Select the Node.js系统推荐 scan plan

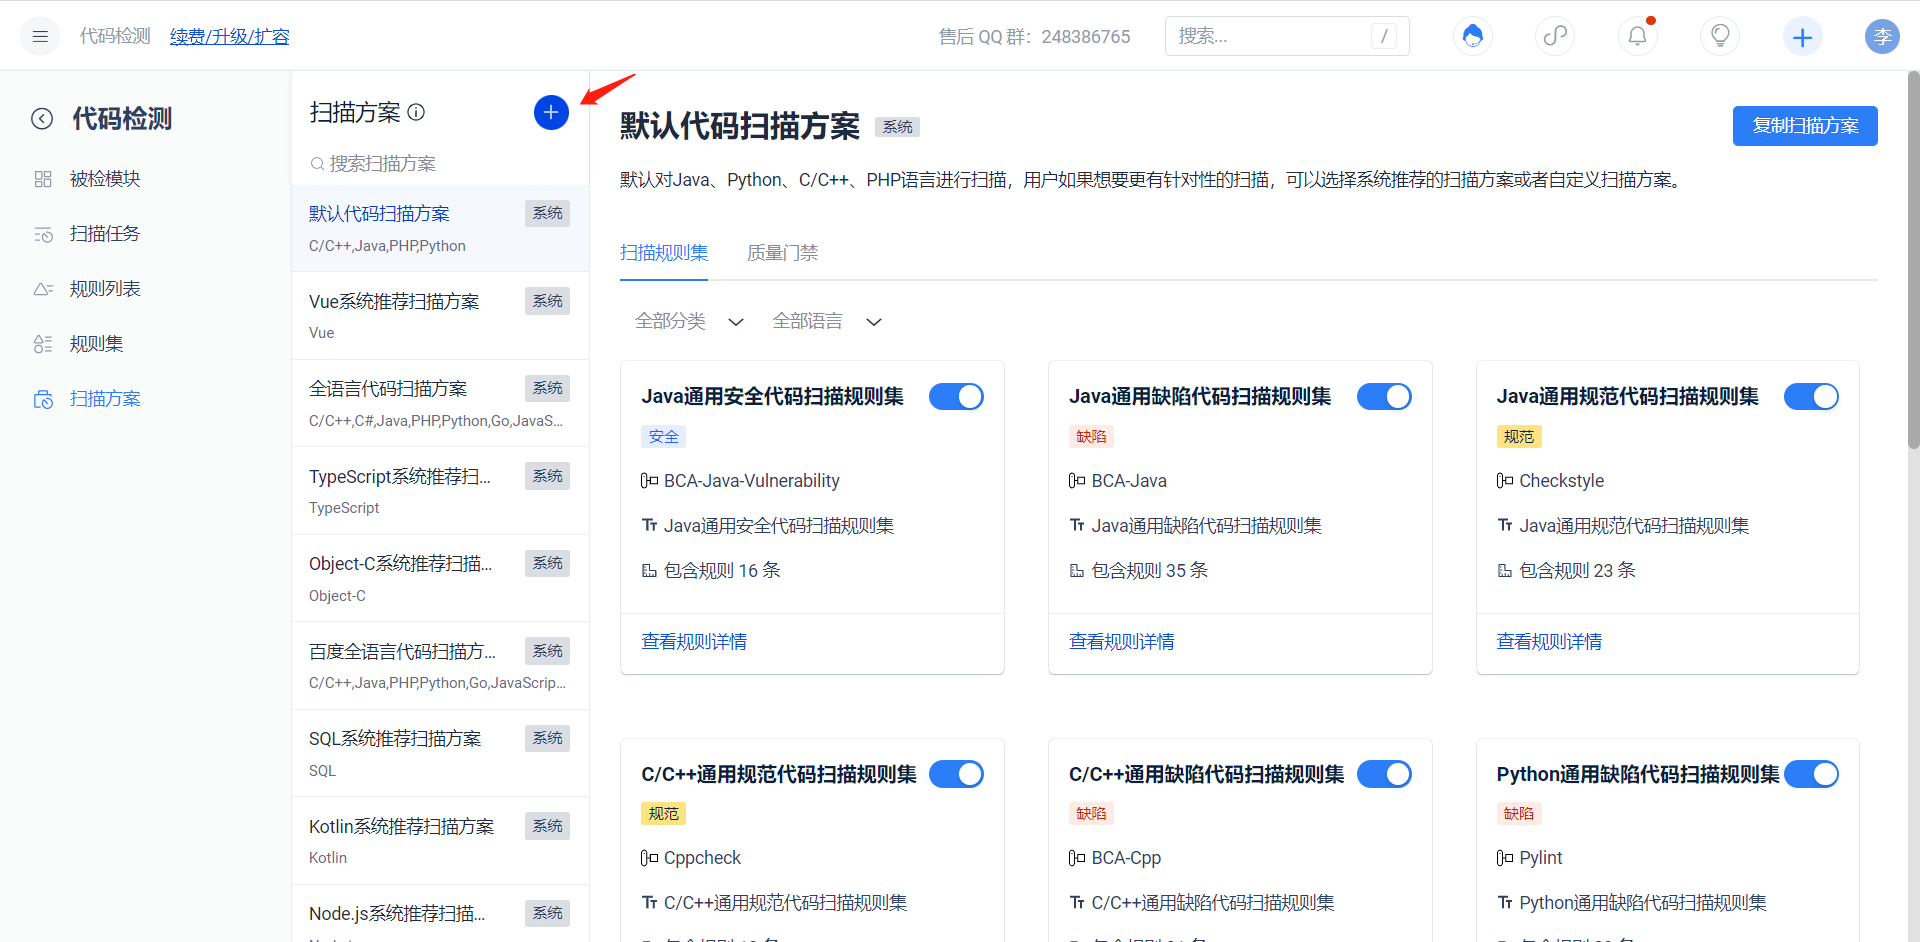(440, 914)
